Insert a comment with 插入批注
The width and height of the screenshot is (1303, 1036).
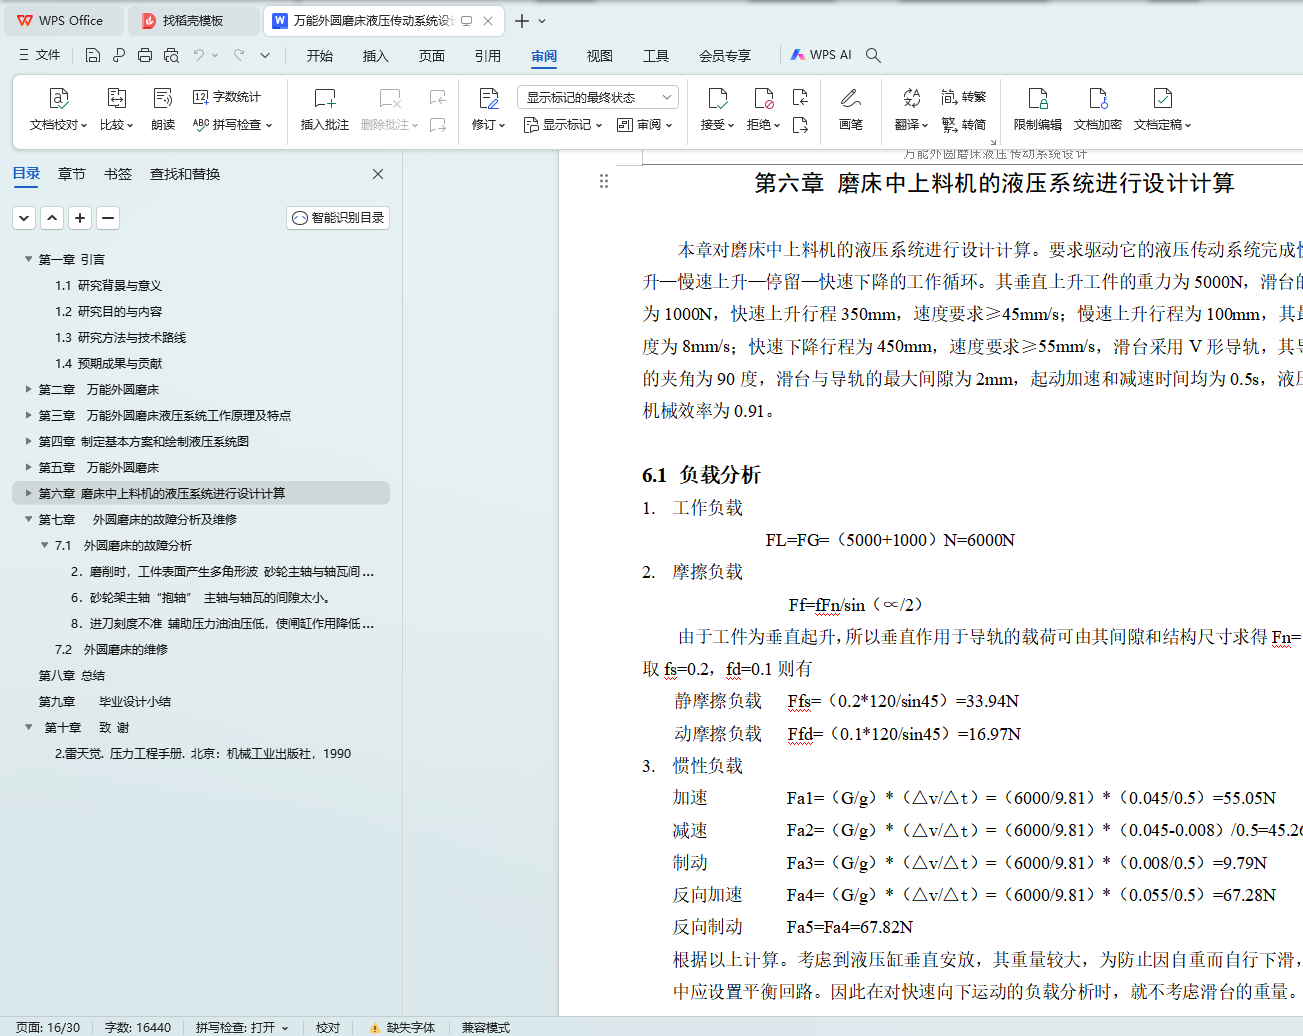(x=325, y=110)
